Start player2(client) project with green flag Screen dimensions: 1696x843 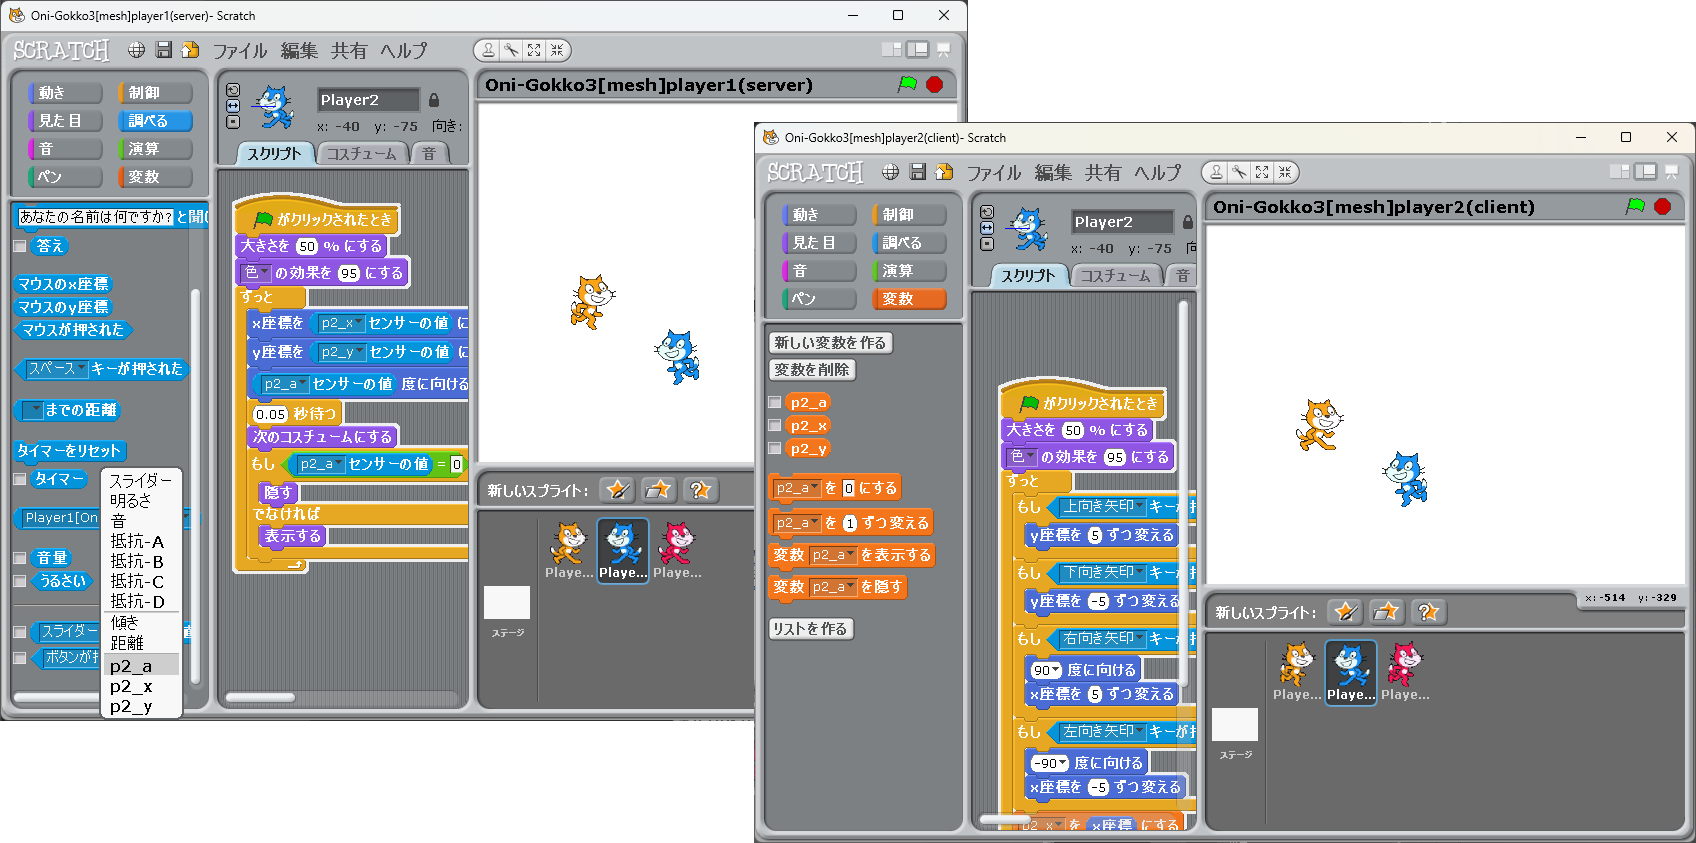tap(1636, 206)
